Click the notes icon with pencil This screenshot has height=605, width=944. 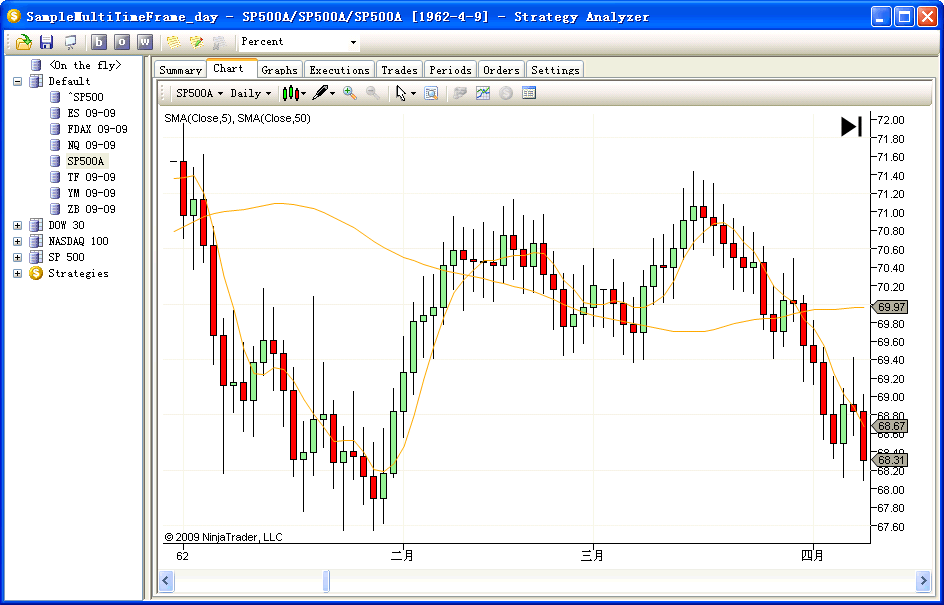tap(197, 42)
